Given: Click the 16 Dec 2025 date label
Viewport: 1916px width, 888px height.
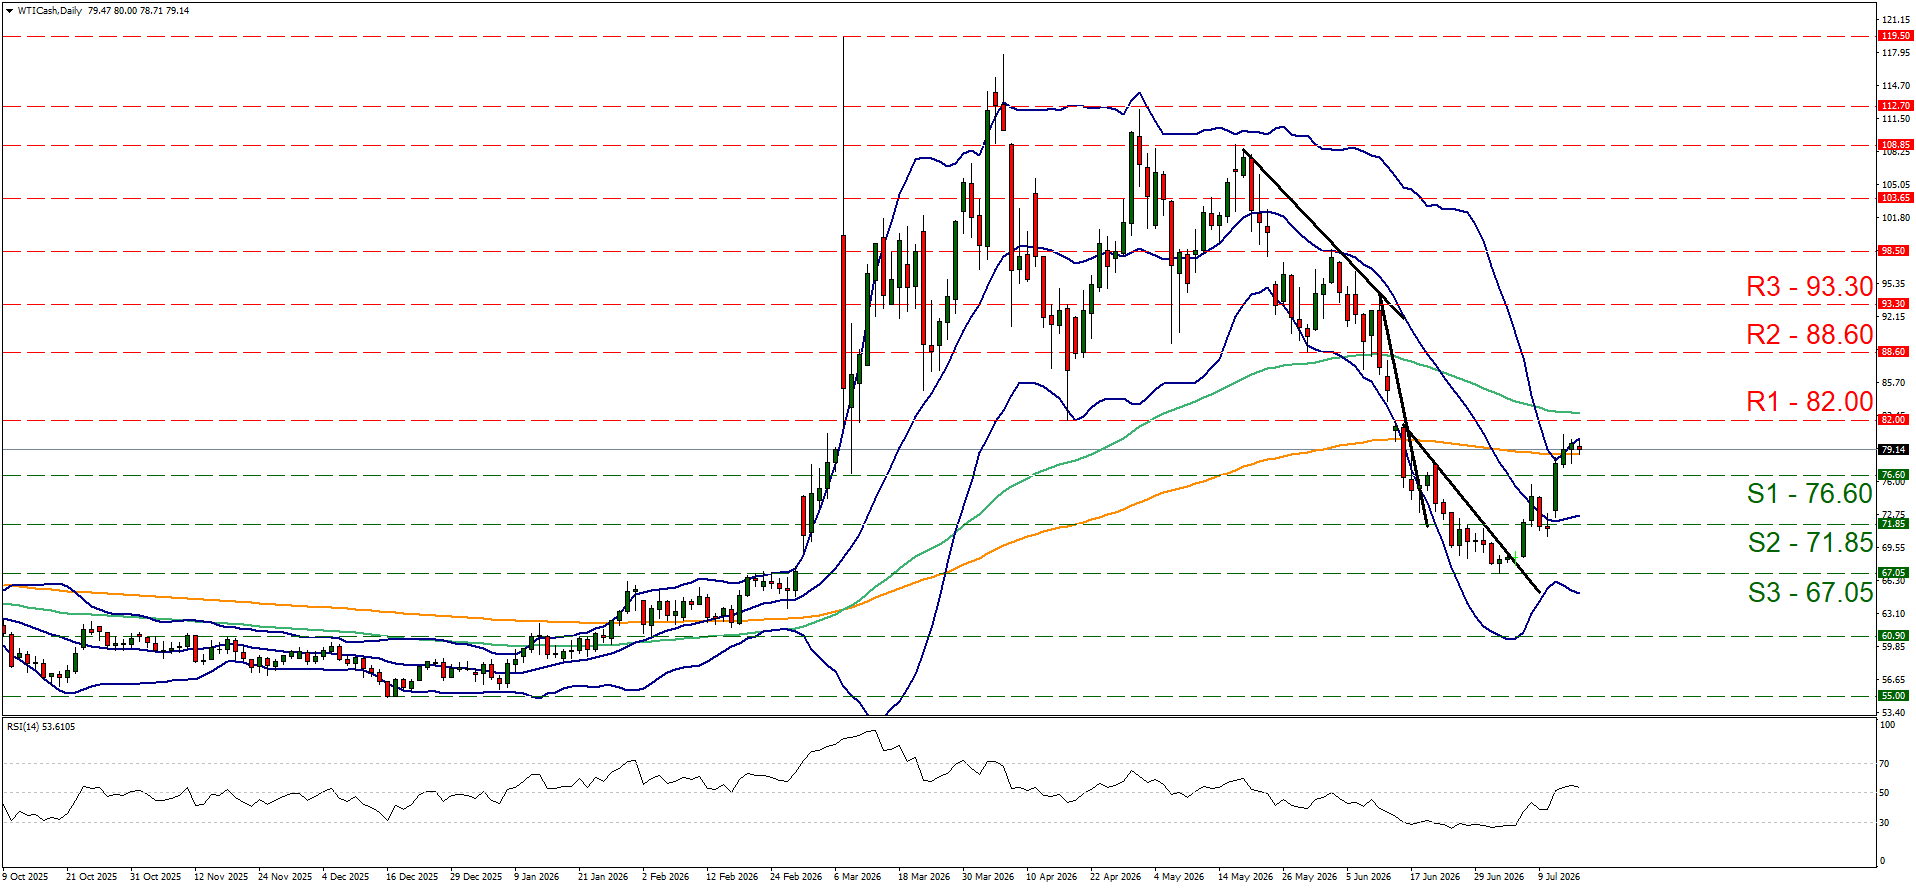Looking at the screenshot, I should (x=412, y=877).
